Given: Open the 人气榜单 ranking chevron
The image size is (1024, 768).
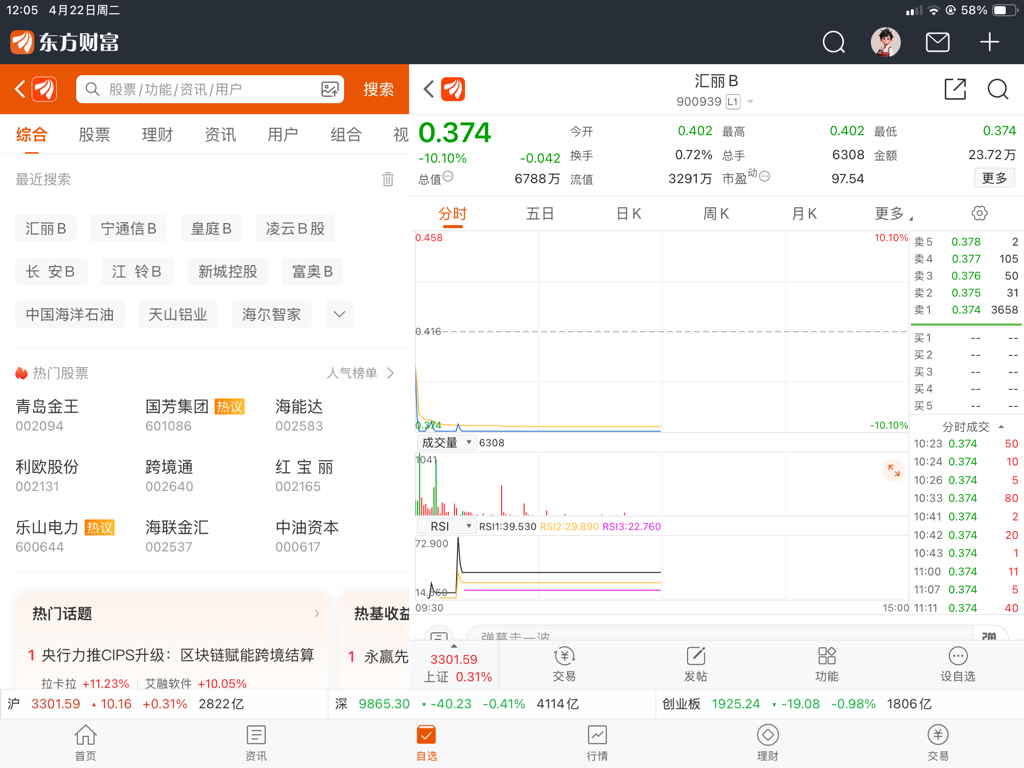Looking at the screenshot, I should (x=391, y=373).
